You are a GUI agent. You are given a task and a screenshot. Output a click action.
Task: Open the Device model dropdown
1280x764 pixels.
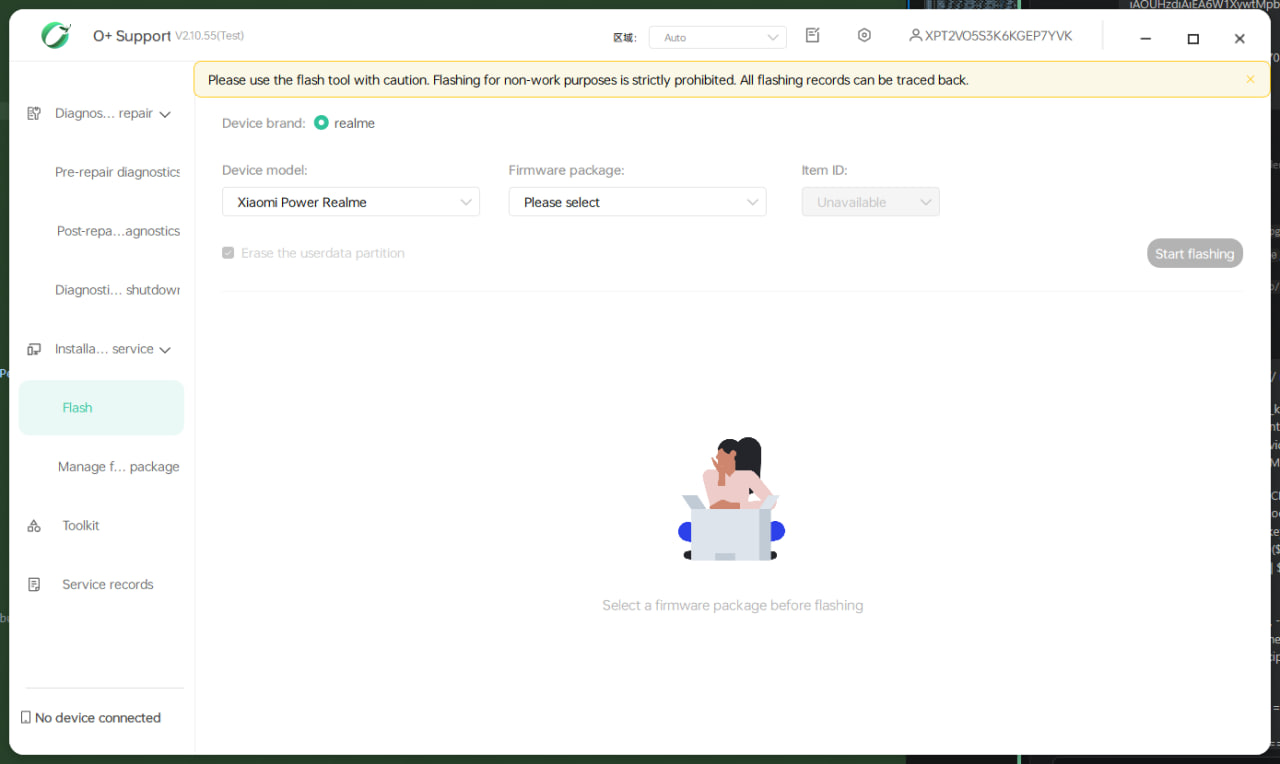[x=350, y=201]
